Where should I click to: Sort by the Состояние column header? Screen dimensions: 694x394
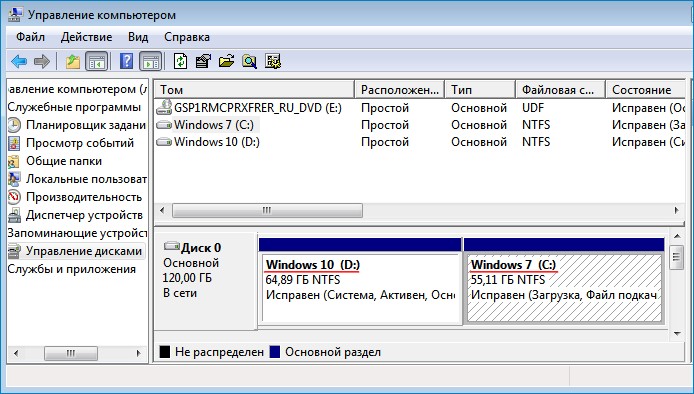(x=645, y=89)
